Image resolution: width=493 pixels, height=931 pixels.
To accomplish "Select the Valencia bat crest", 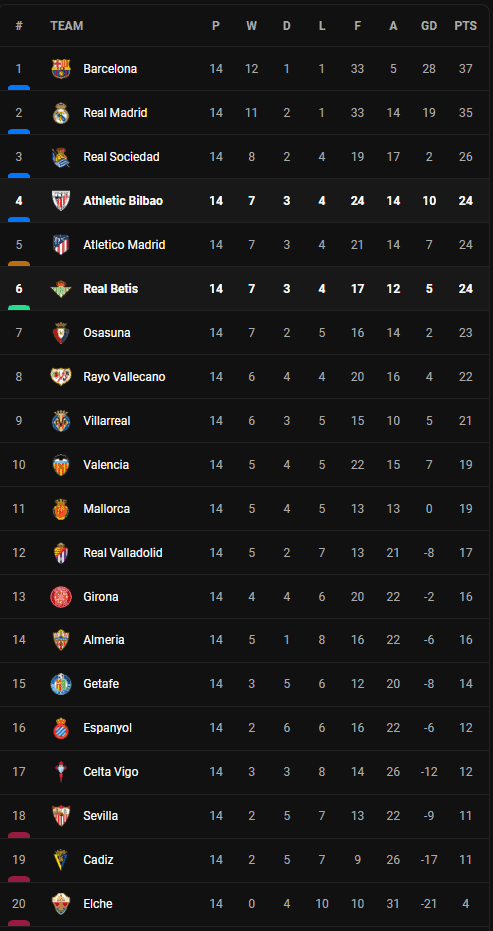I will 61,464.
